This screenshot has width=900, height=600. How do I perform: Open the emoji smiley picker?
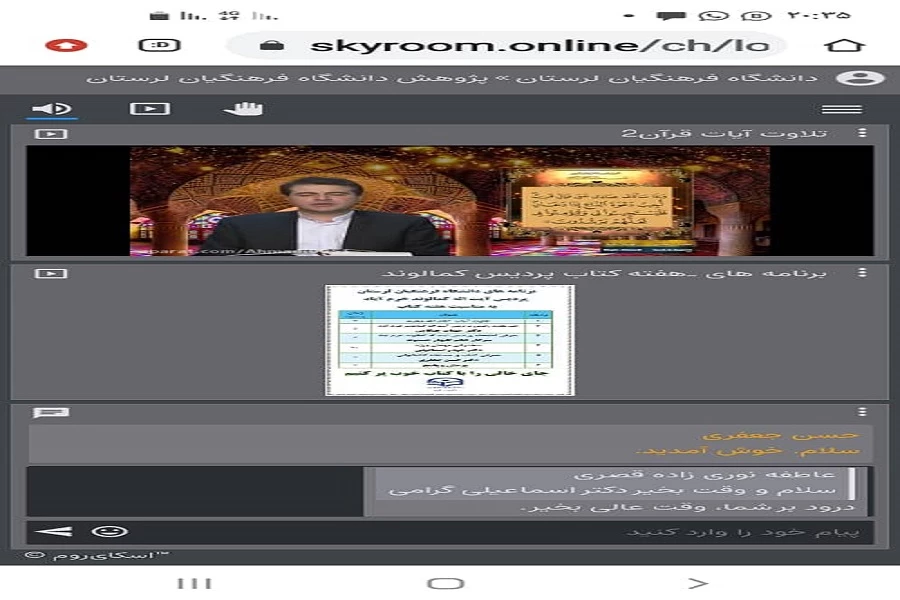pyautogui.click(x=109, y=531)
